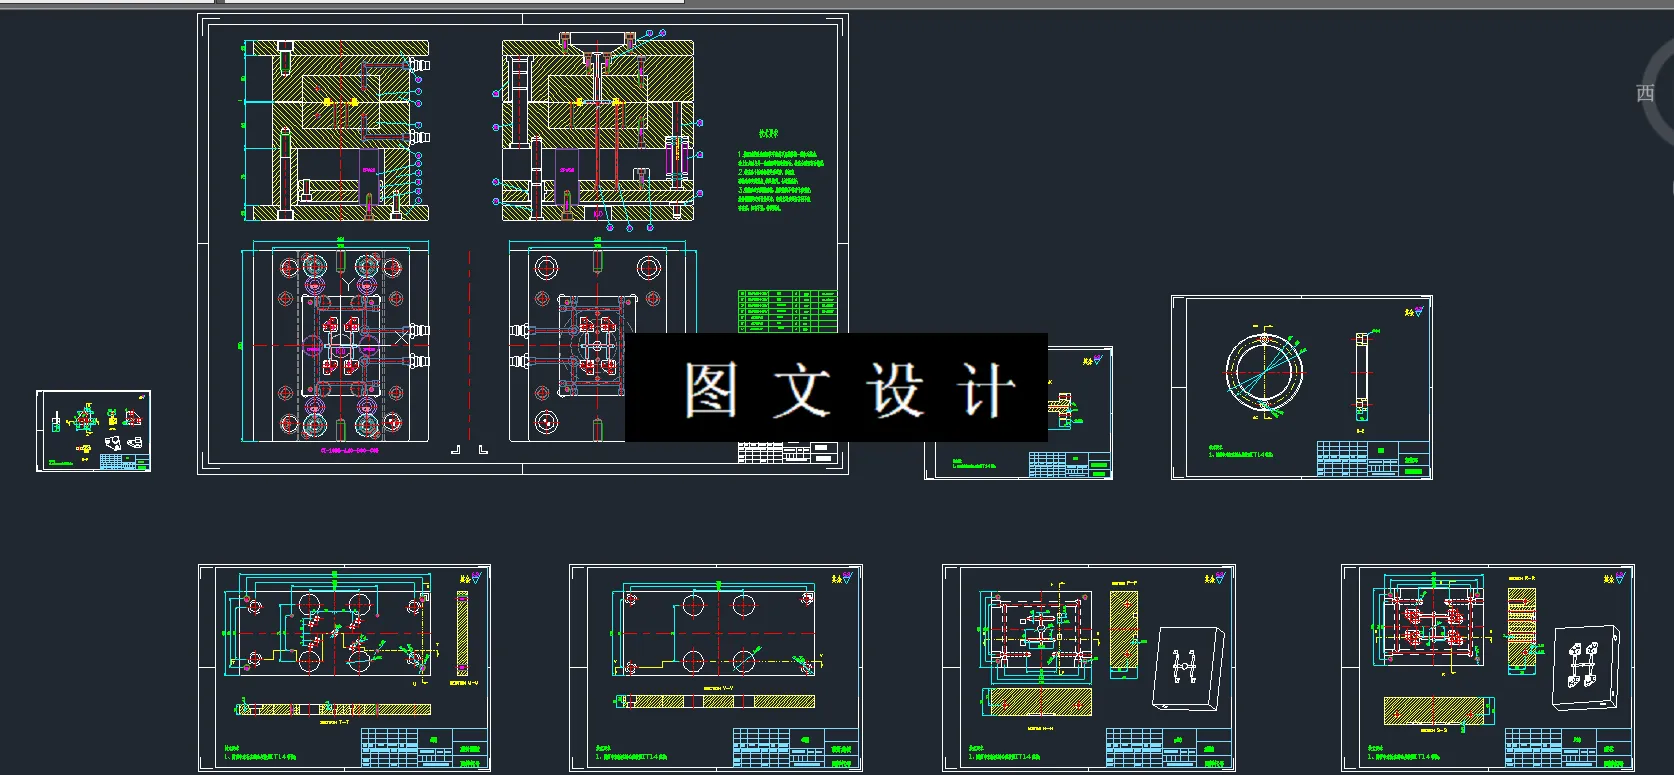Click the ViewCube face labeled 西
Viewport: 1674px width, 775px height.
click(x=1645, y=93)
